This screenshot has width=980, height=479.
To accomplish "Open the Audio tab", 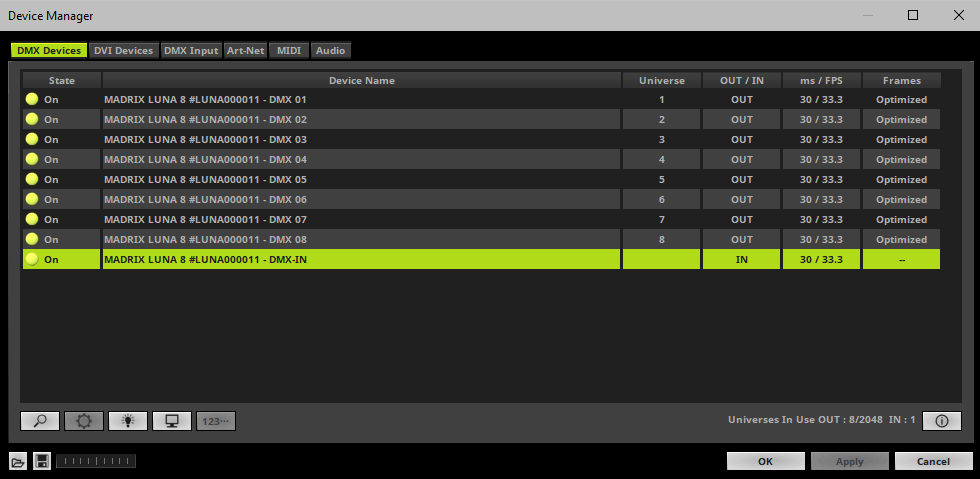I will click(331, 51).
